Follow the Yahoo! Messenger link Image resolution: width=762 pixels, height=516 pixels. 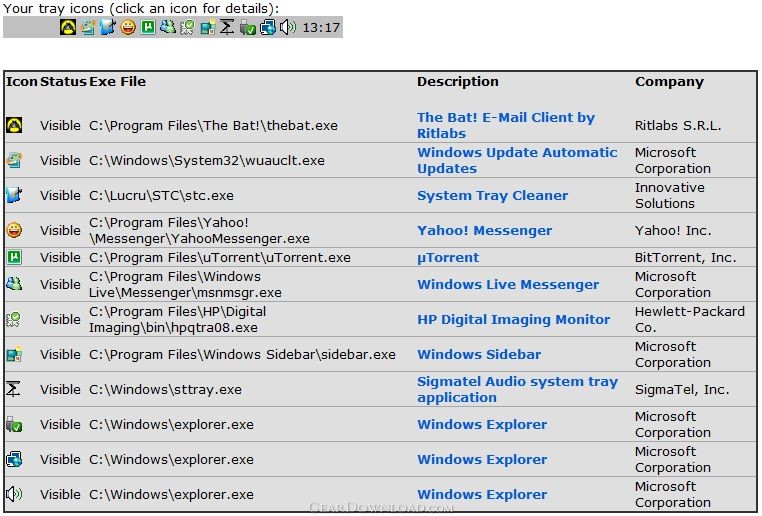pyautogui.click(x=484, y=230)
